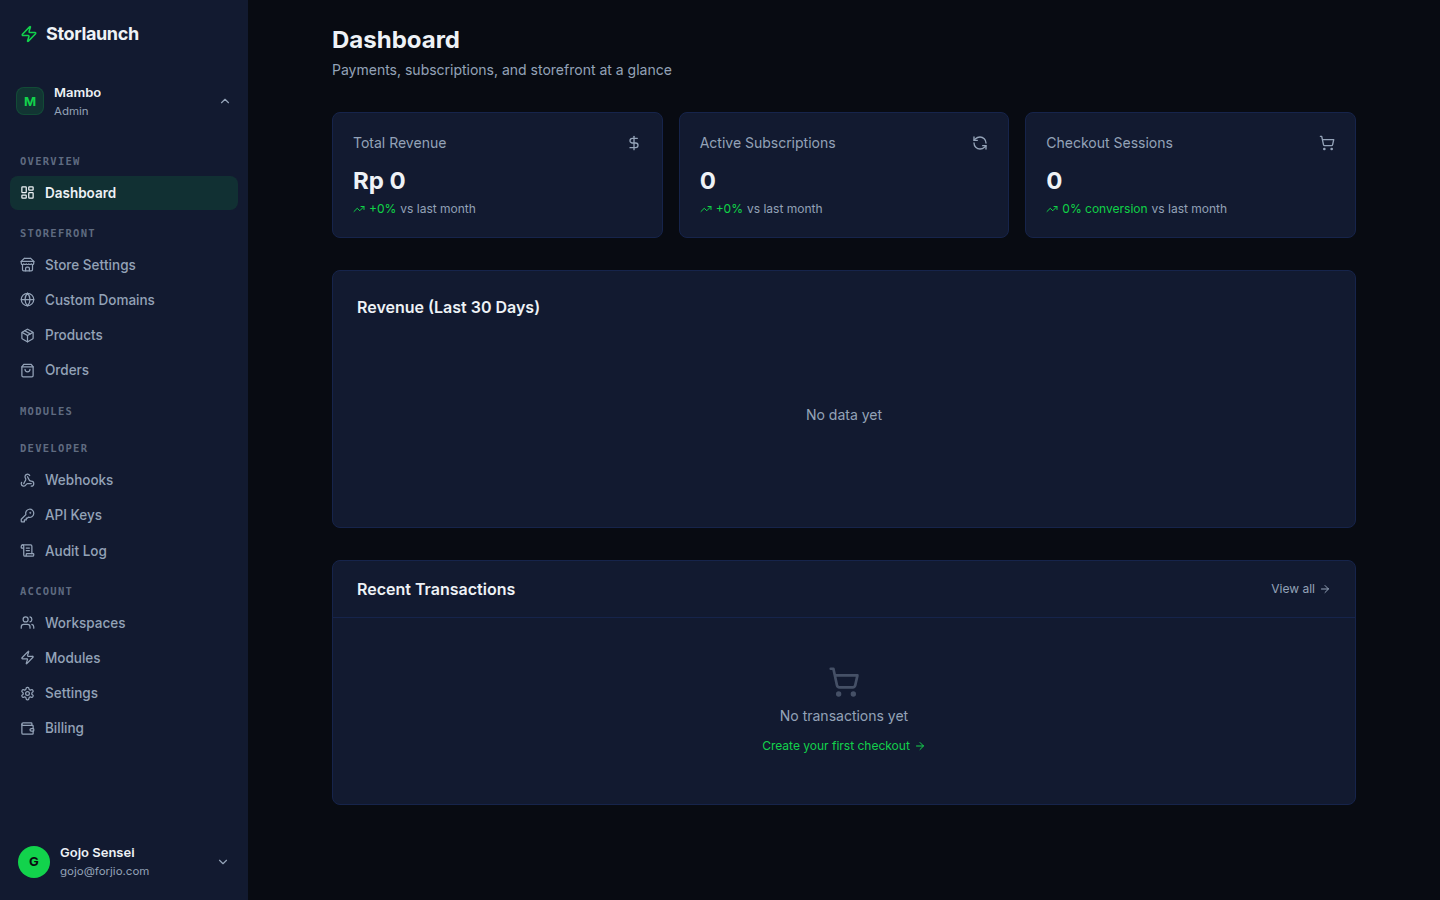1440x900 pixels.
Task: Open Settings in the sidebar
Action: click(124, 693)
